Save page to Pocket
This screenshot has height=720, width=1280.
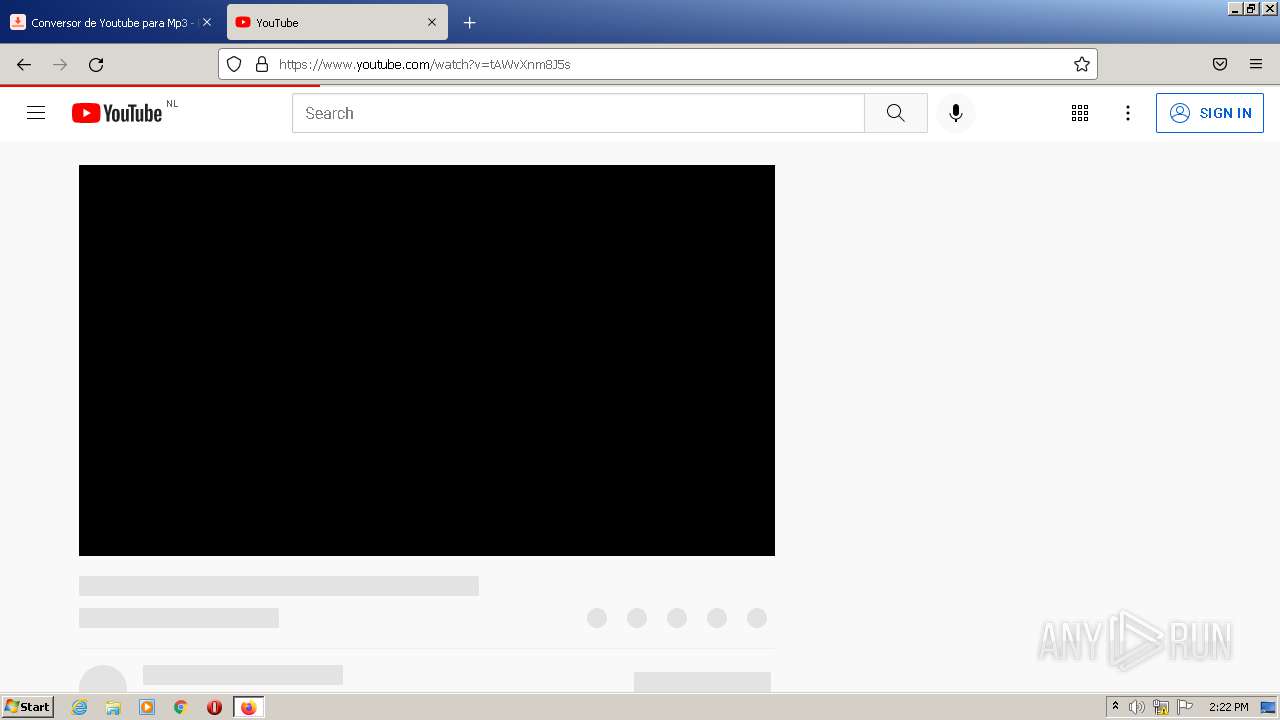[1220, 64]
